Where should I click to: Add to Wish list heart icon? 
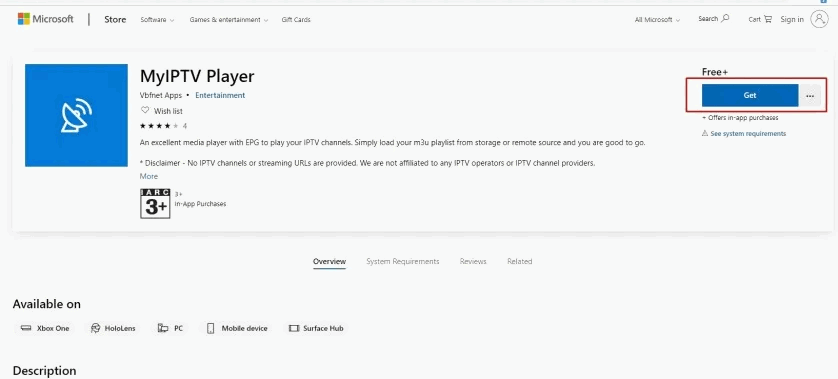pyautogui.click(x=144, y=111)
